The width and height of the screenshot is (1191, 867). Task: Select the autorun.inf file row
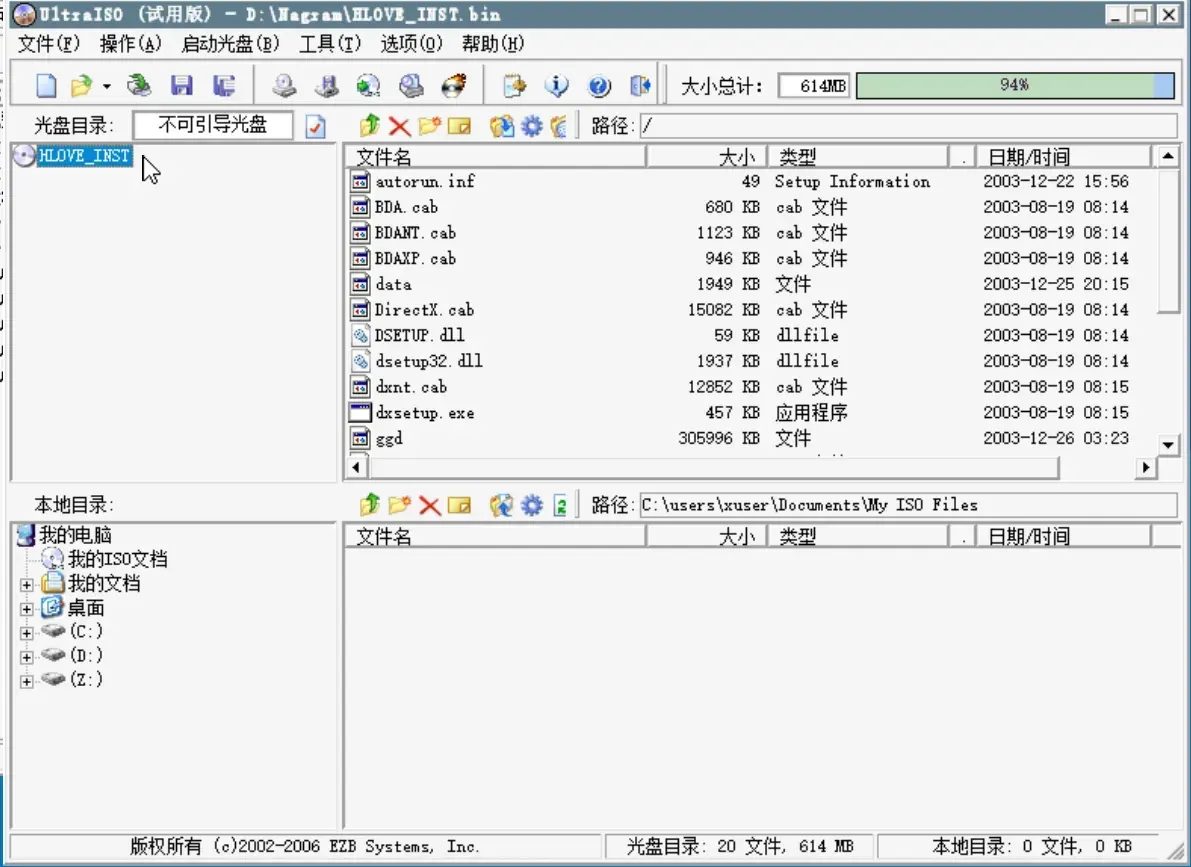click(748, 181)
